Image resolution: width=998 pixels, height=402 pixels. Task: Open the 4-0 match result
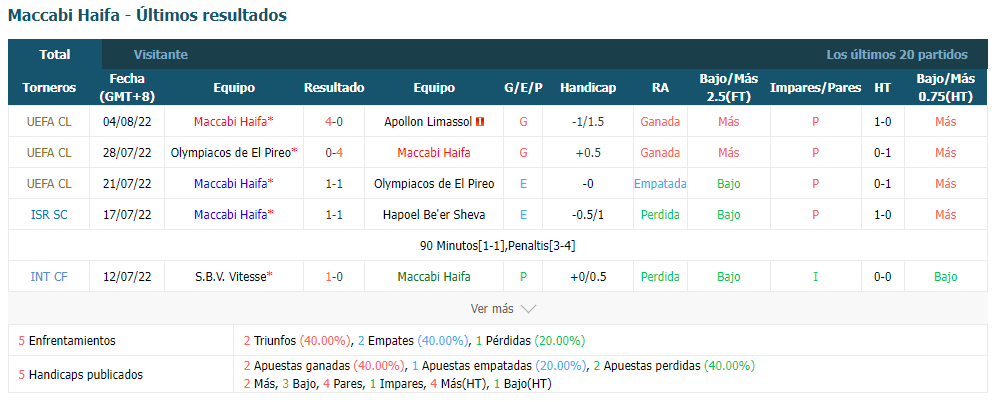coord(334,121)
